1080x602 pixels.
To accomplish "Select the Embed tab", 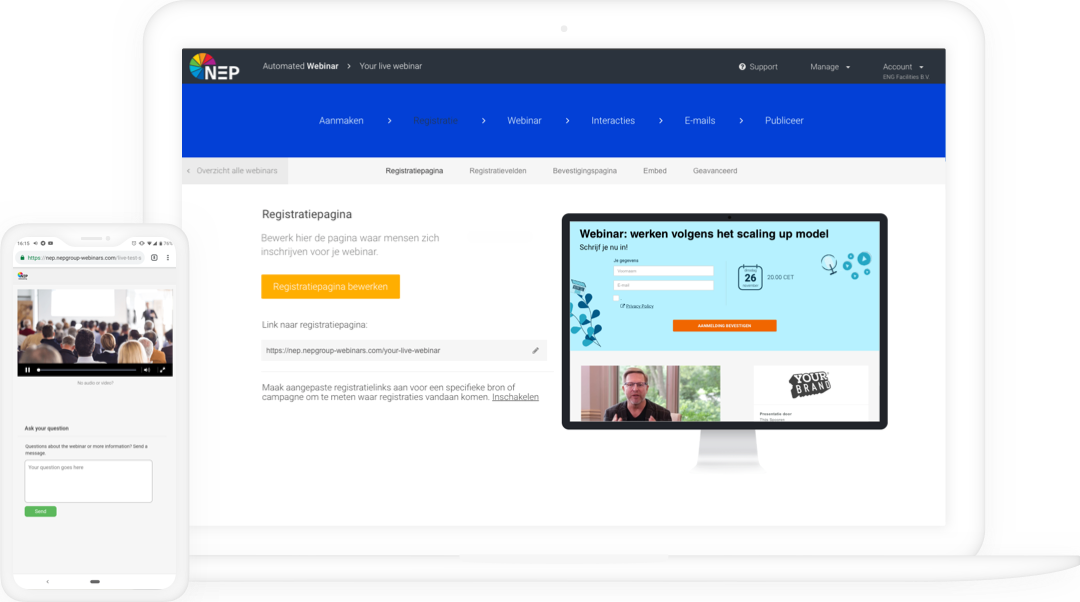I will 655,171.
